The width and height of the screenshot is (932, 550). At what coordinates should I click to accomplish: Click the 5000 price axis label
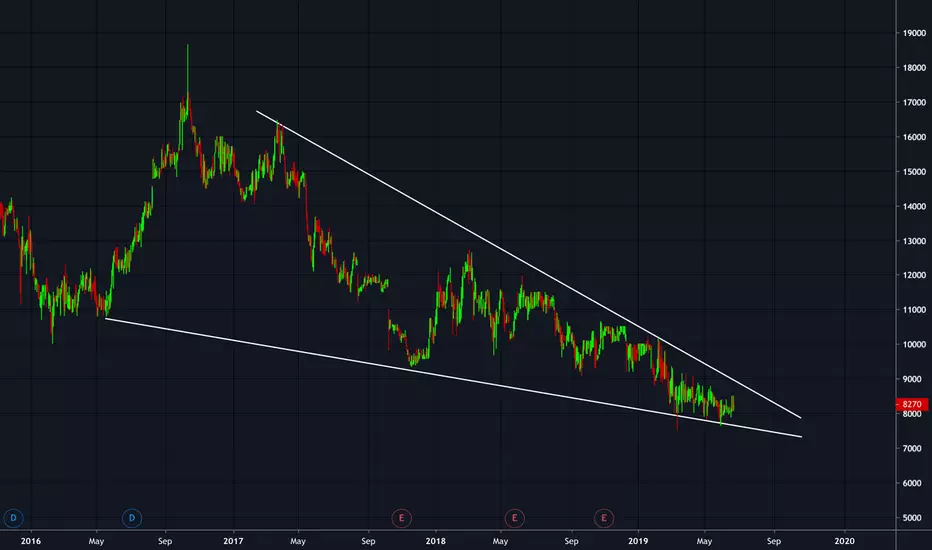click(x=914, y=517)
